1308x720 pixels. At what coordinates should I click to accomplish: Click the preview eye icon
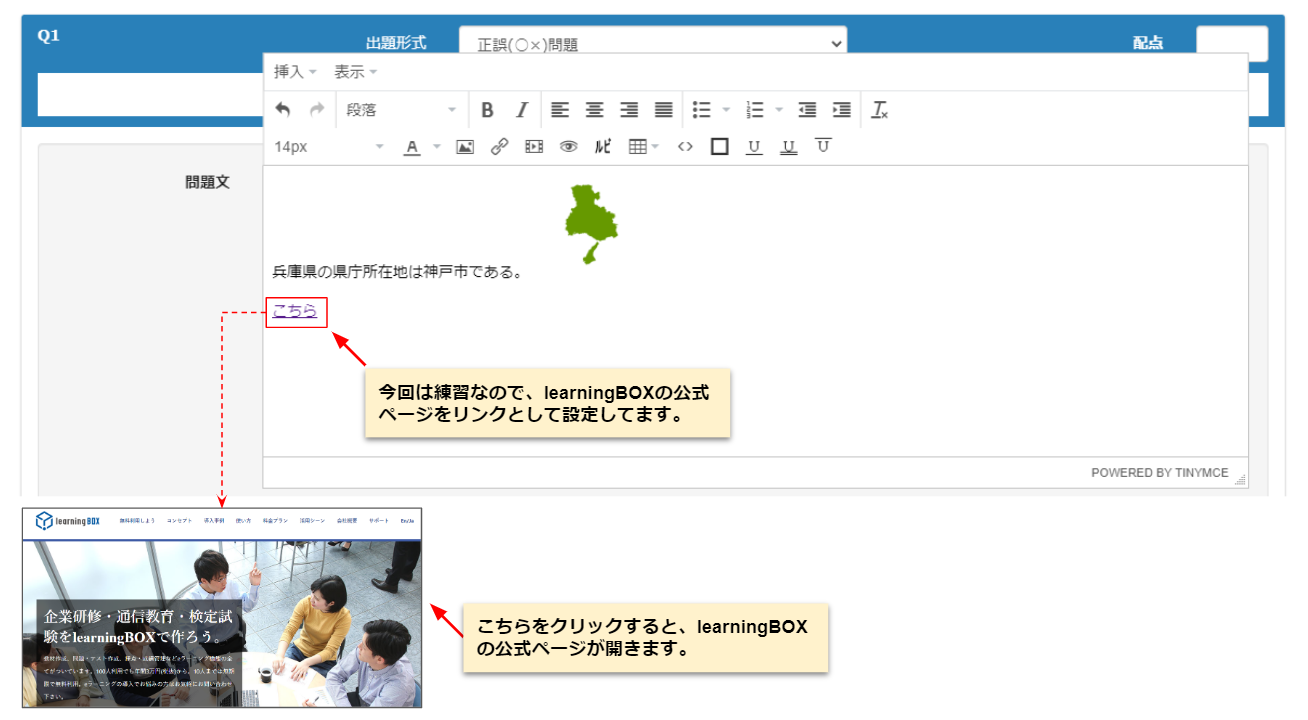(x=568, y=147)
